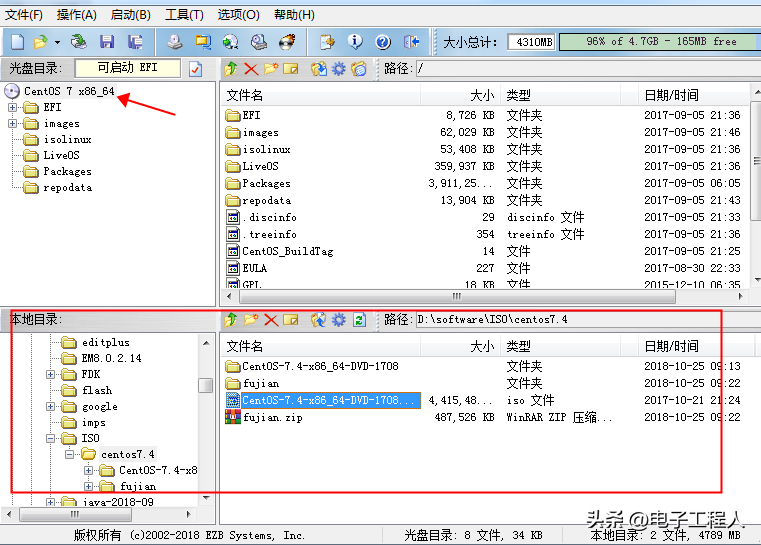Click the Make CD/DVD image drive icon
The image size is (761, 545).
tap(175, 42)
